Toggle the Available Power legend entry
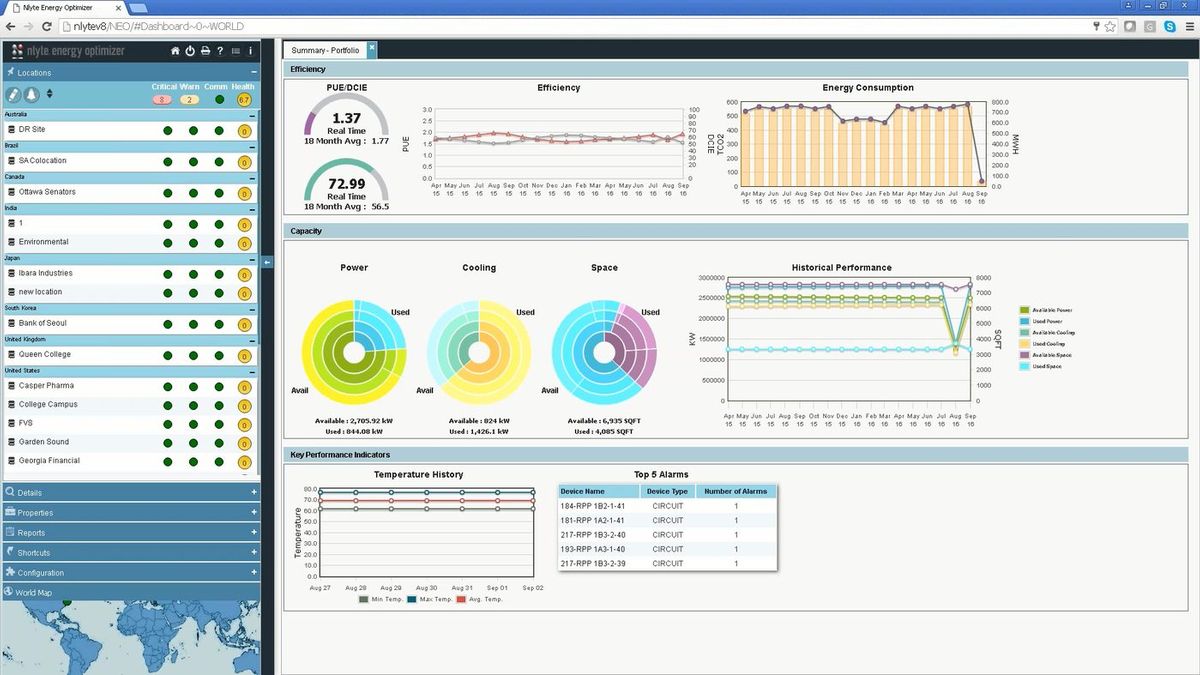The image size is (1200, 675). pos(1048,310)
